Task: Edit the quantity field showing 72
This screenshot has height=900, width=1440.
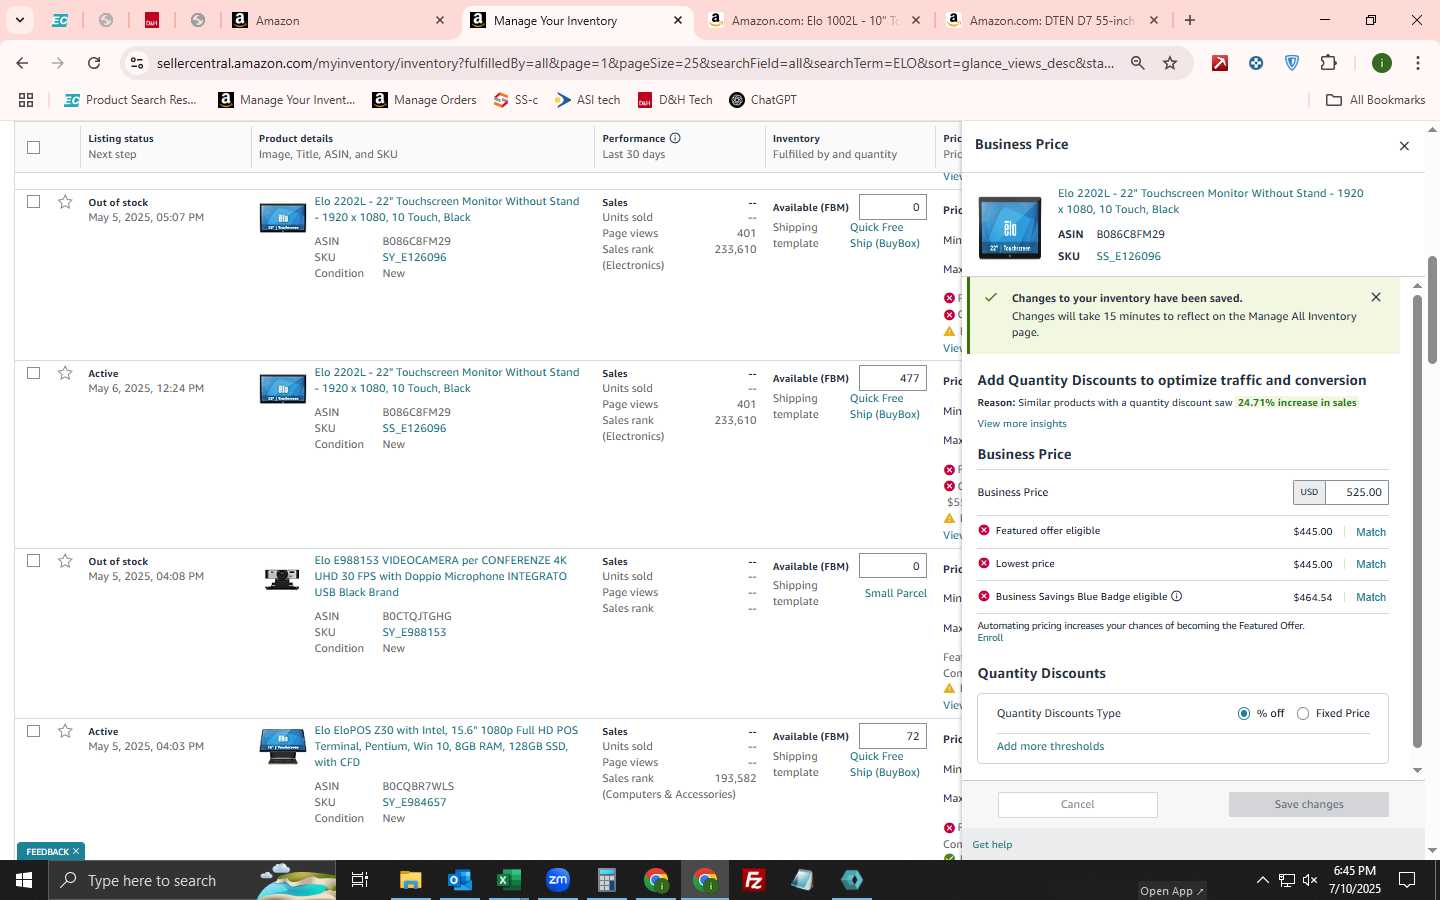Action: 892,736
